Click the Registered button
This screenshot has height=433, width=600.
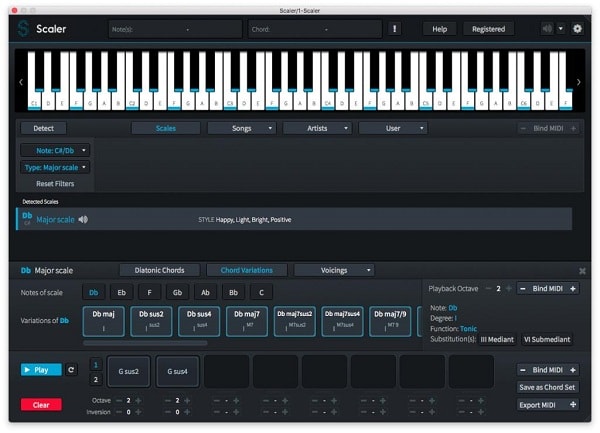[x=488, y=29]
